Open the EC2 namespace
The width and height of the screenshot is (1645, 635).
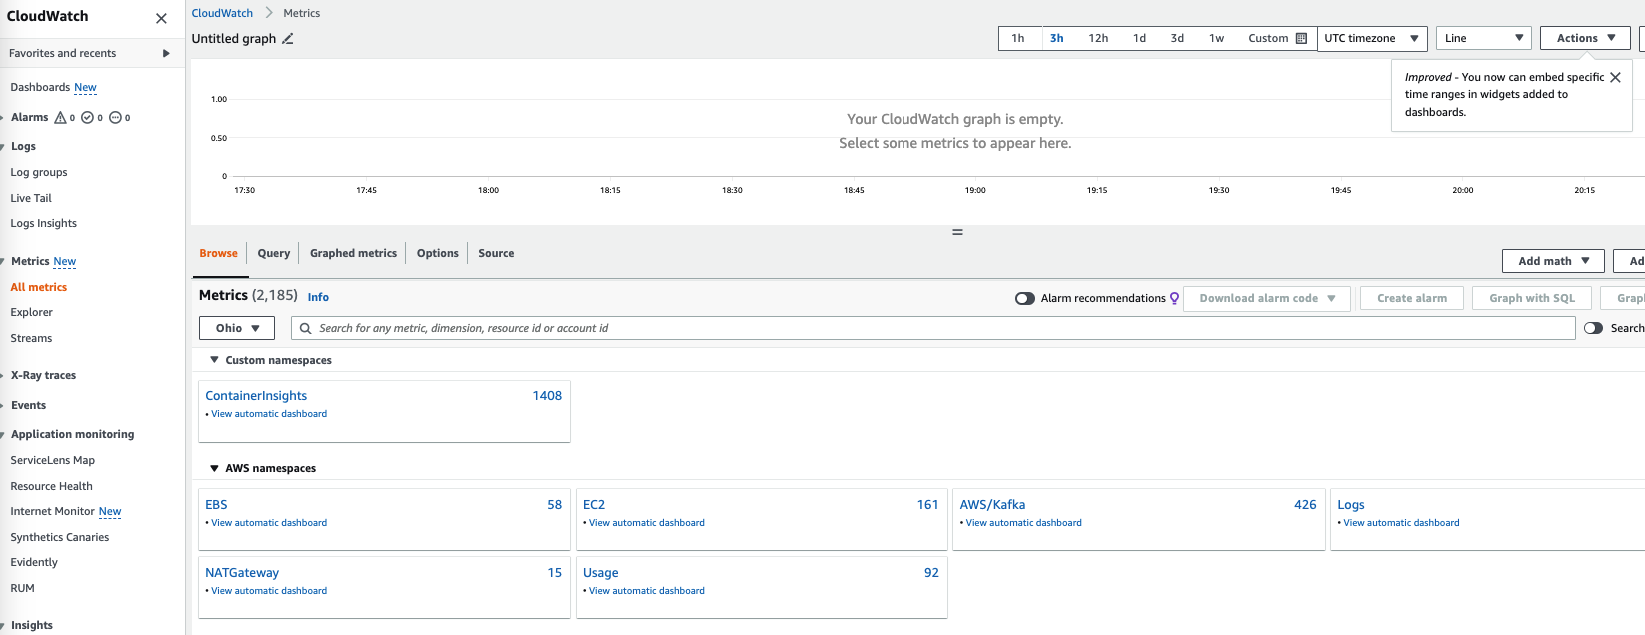(594, 505)
